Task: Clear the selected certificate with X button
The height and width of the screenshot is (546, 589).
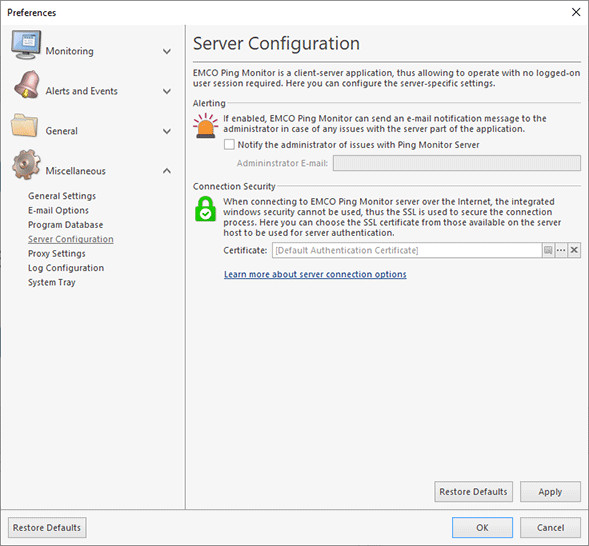Action: click(574, 250)
